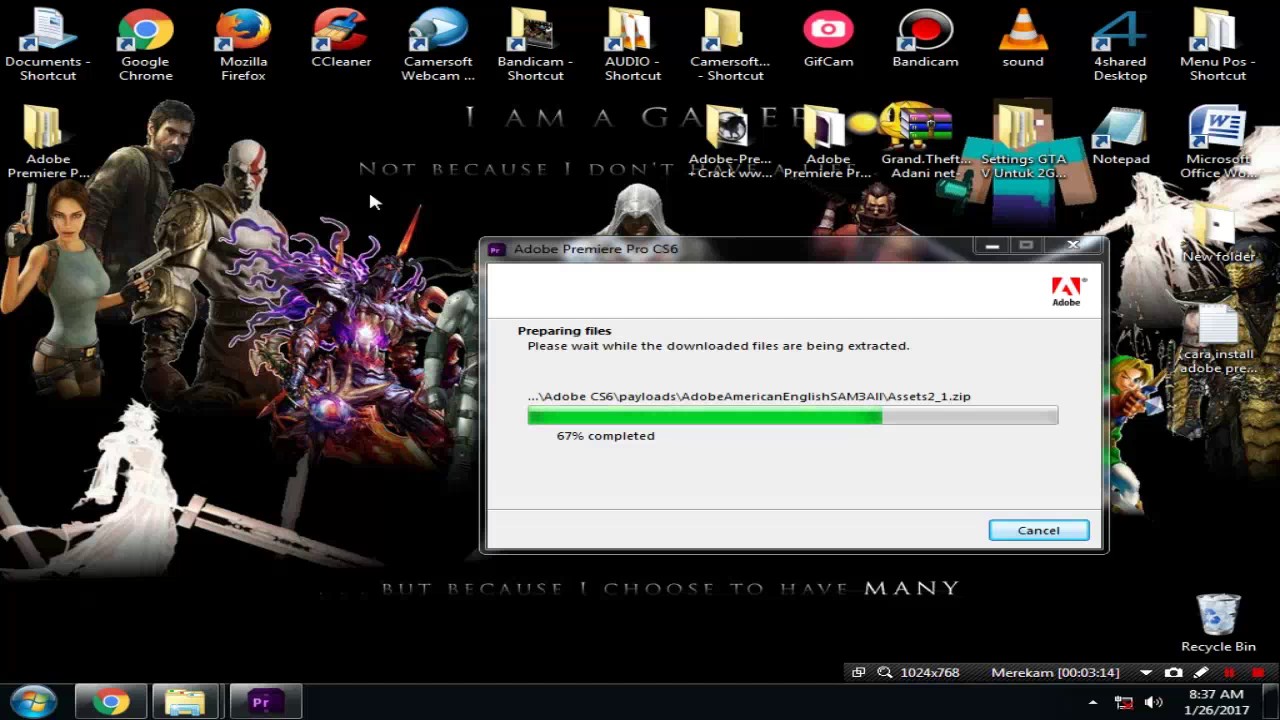Select the Settings GTA V Untuk 2G folder
Image resolution: width=1280 pixels, height=720 pixels.
click(x=1022, y=142)
